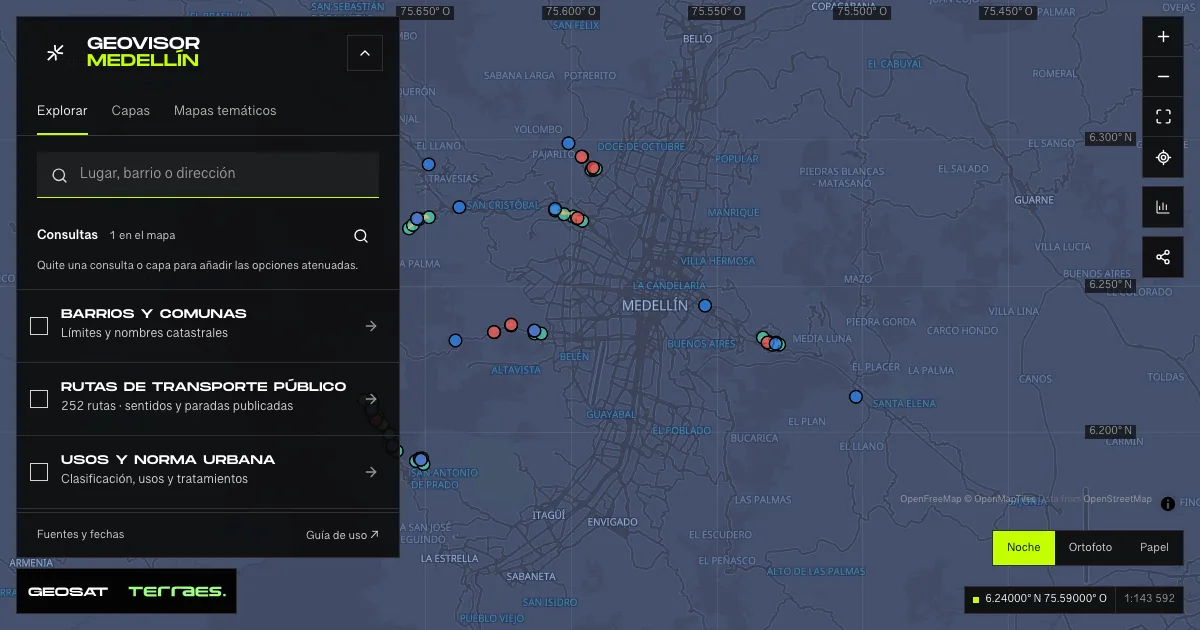The image size is (1200, 630).
Task: Focus the Lugar, barrio o dirección search field
Action: click(x=208, y=174)
